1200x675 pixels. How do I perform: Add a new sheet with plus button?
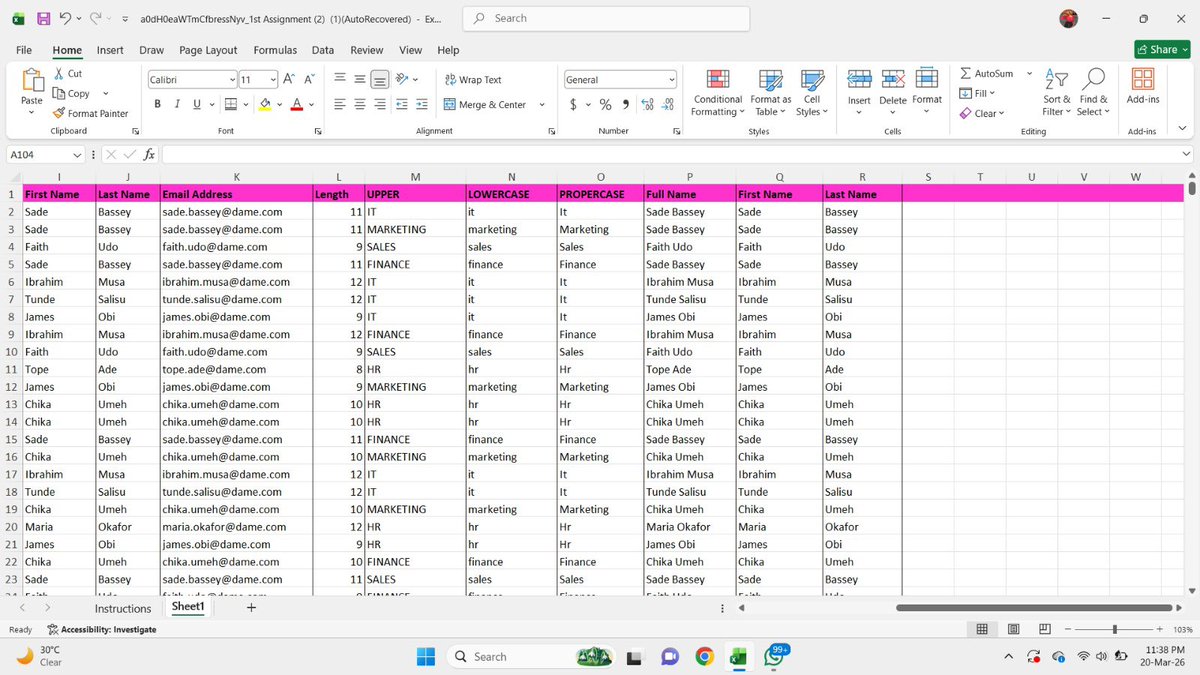pyautogui.click(x=251, y=607)
